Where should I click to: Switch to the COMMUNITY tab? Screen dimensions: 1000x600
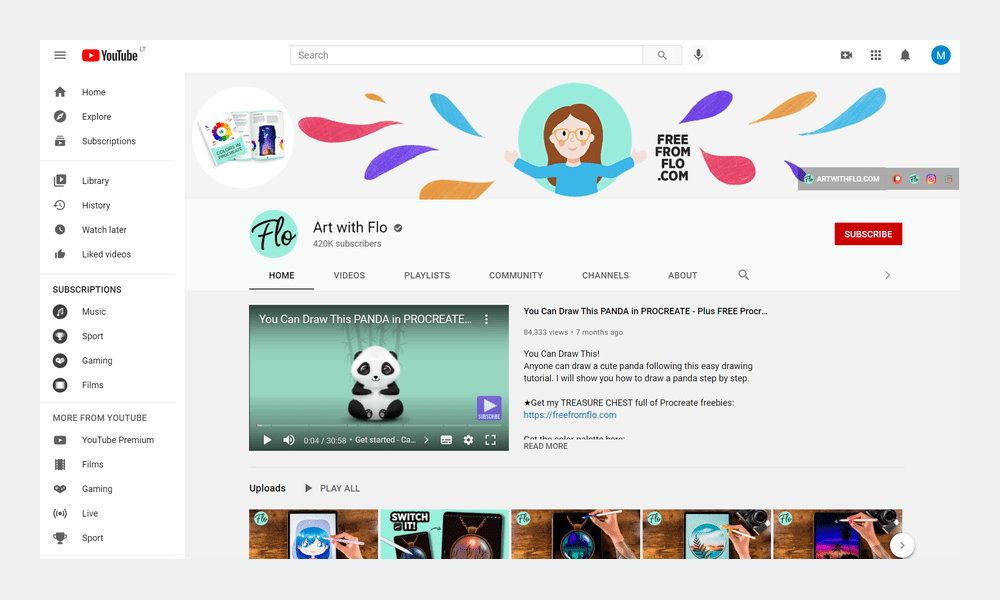[516, 275]
